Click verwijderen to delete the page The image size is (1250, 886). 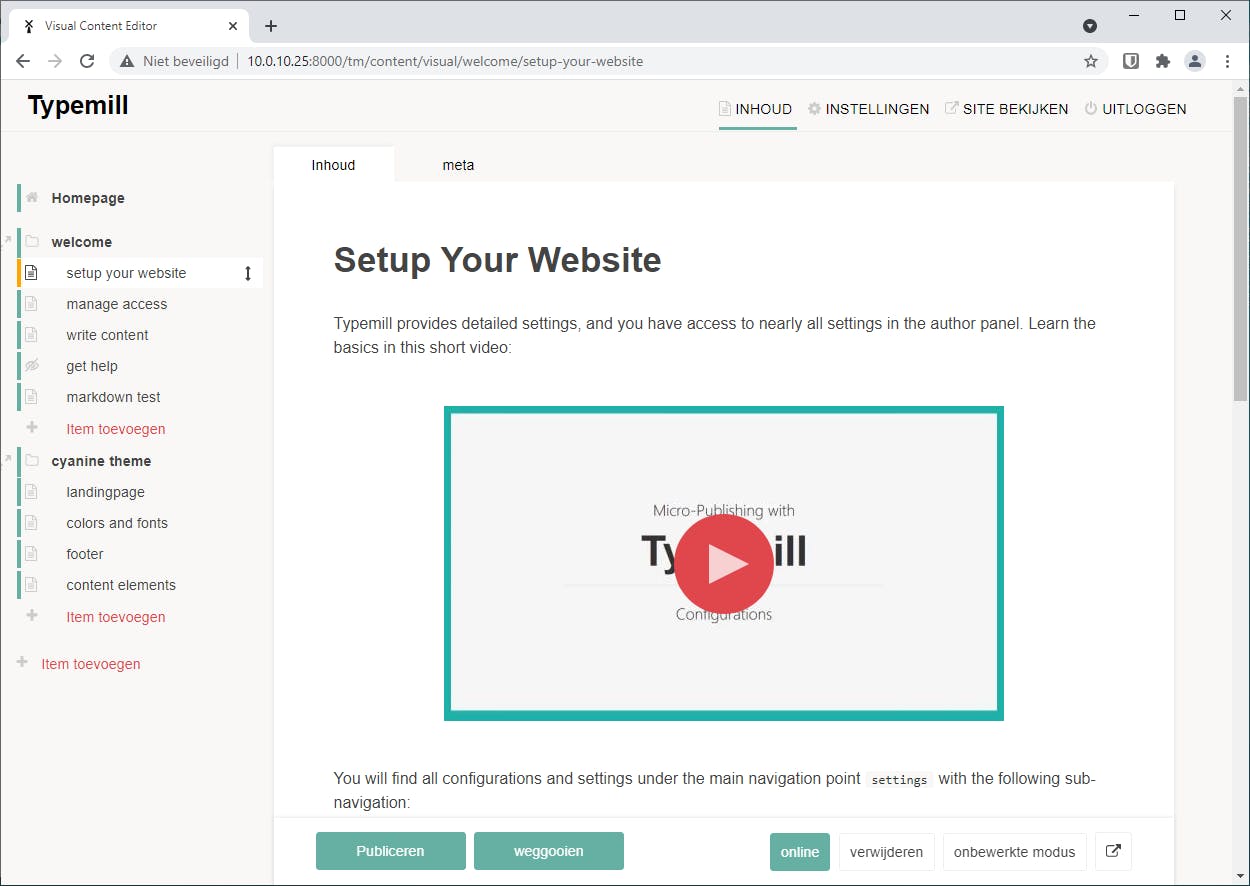[x=886, y=851]
